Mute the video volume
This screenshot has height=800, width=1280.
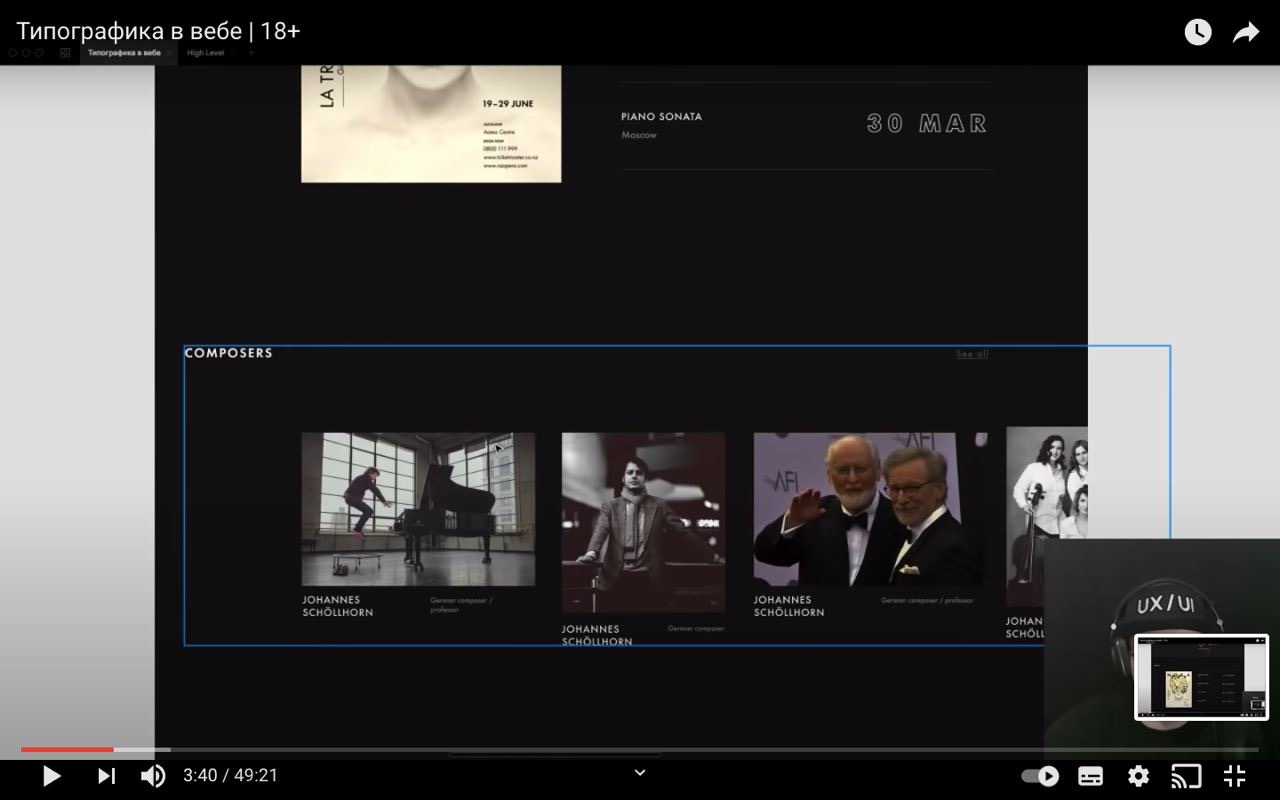click(x=153, y=775)
